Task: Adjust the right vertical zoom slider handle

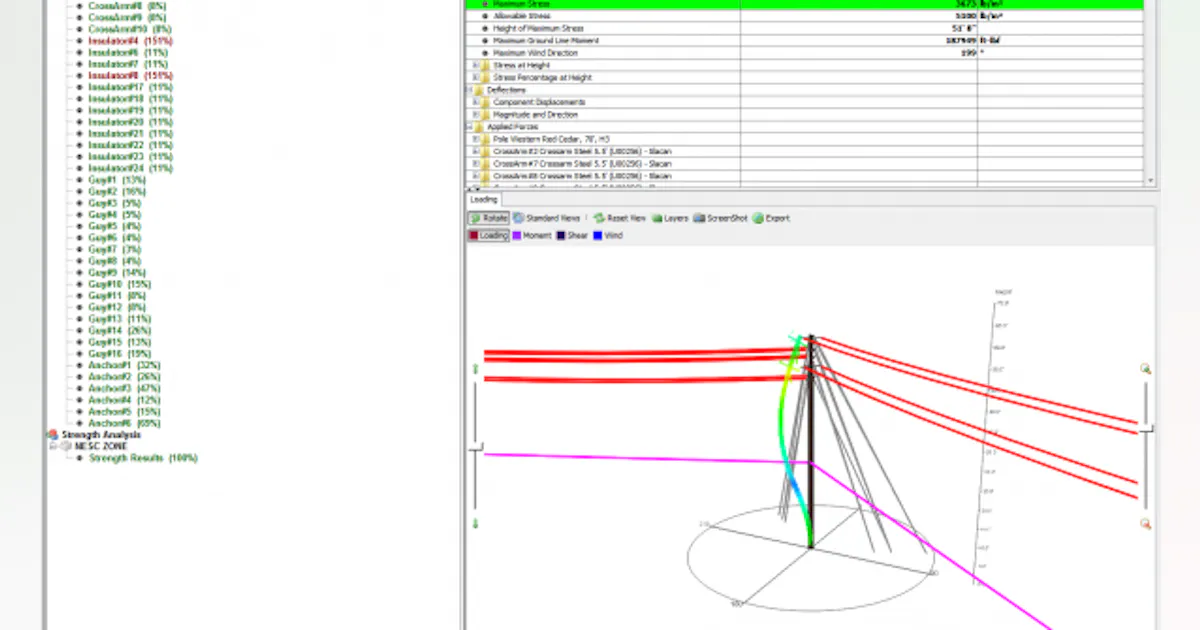Action: pos(1146,428)
